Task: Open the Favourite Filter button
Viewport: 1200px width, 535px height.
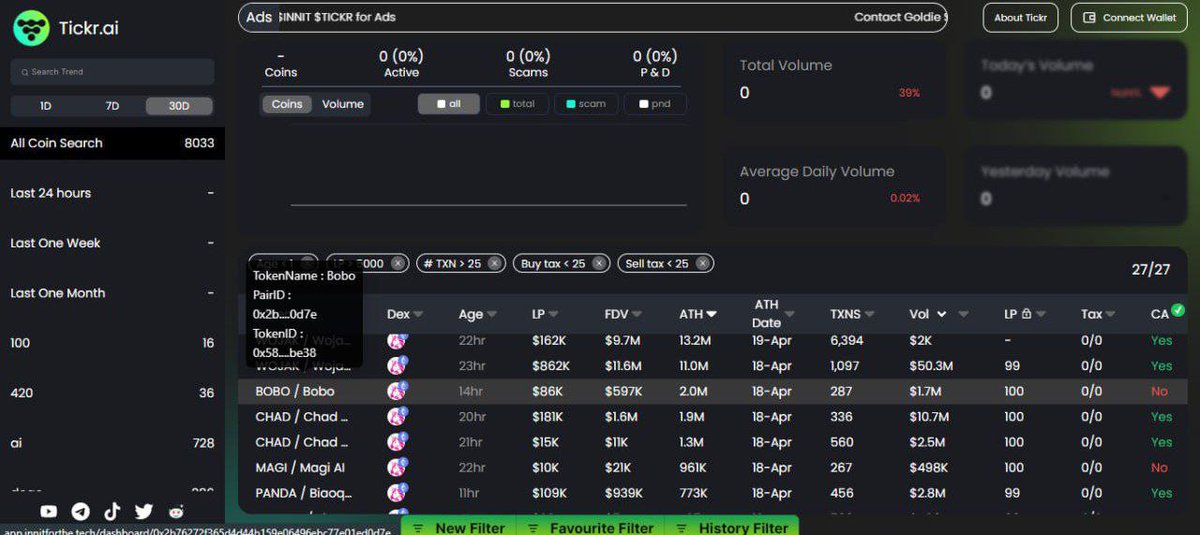Action: pyautogui.click(x=591, y=527)
